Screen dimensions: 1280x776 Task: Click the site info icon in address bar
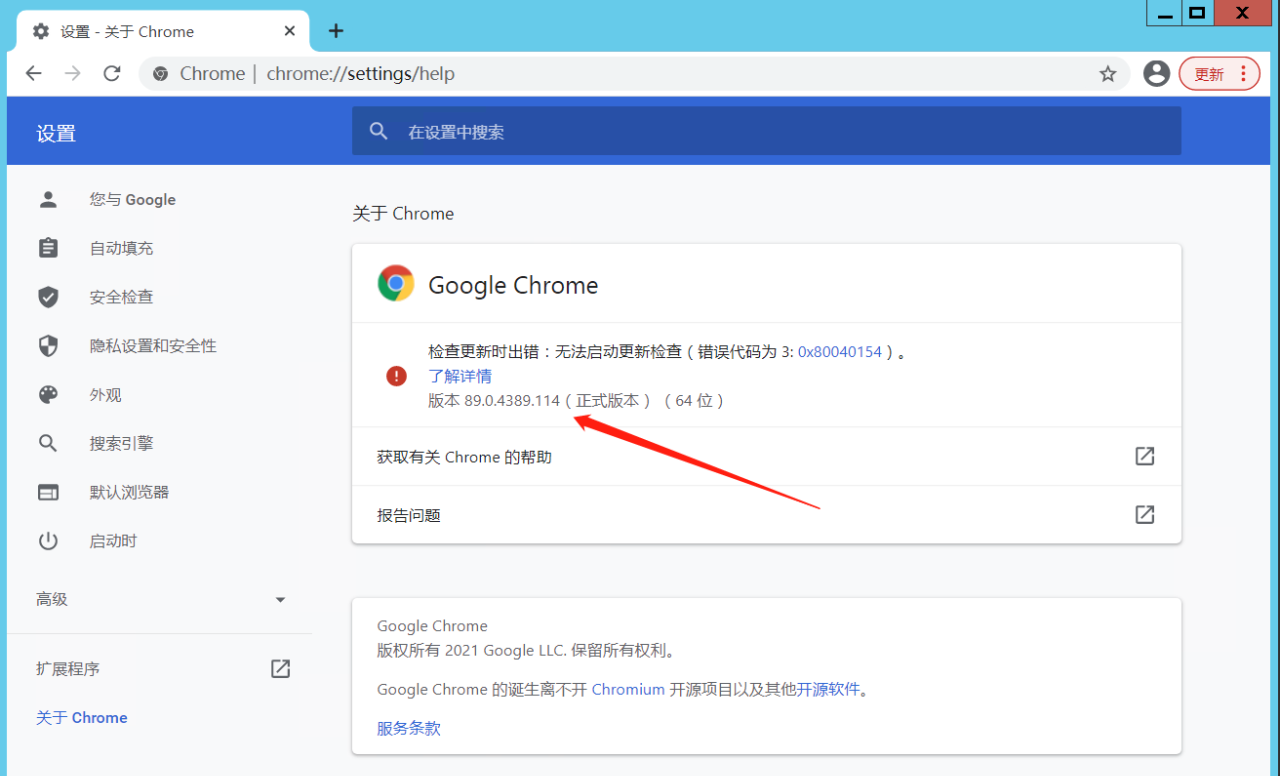[161, 73]
